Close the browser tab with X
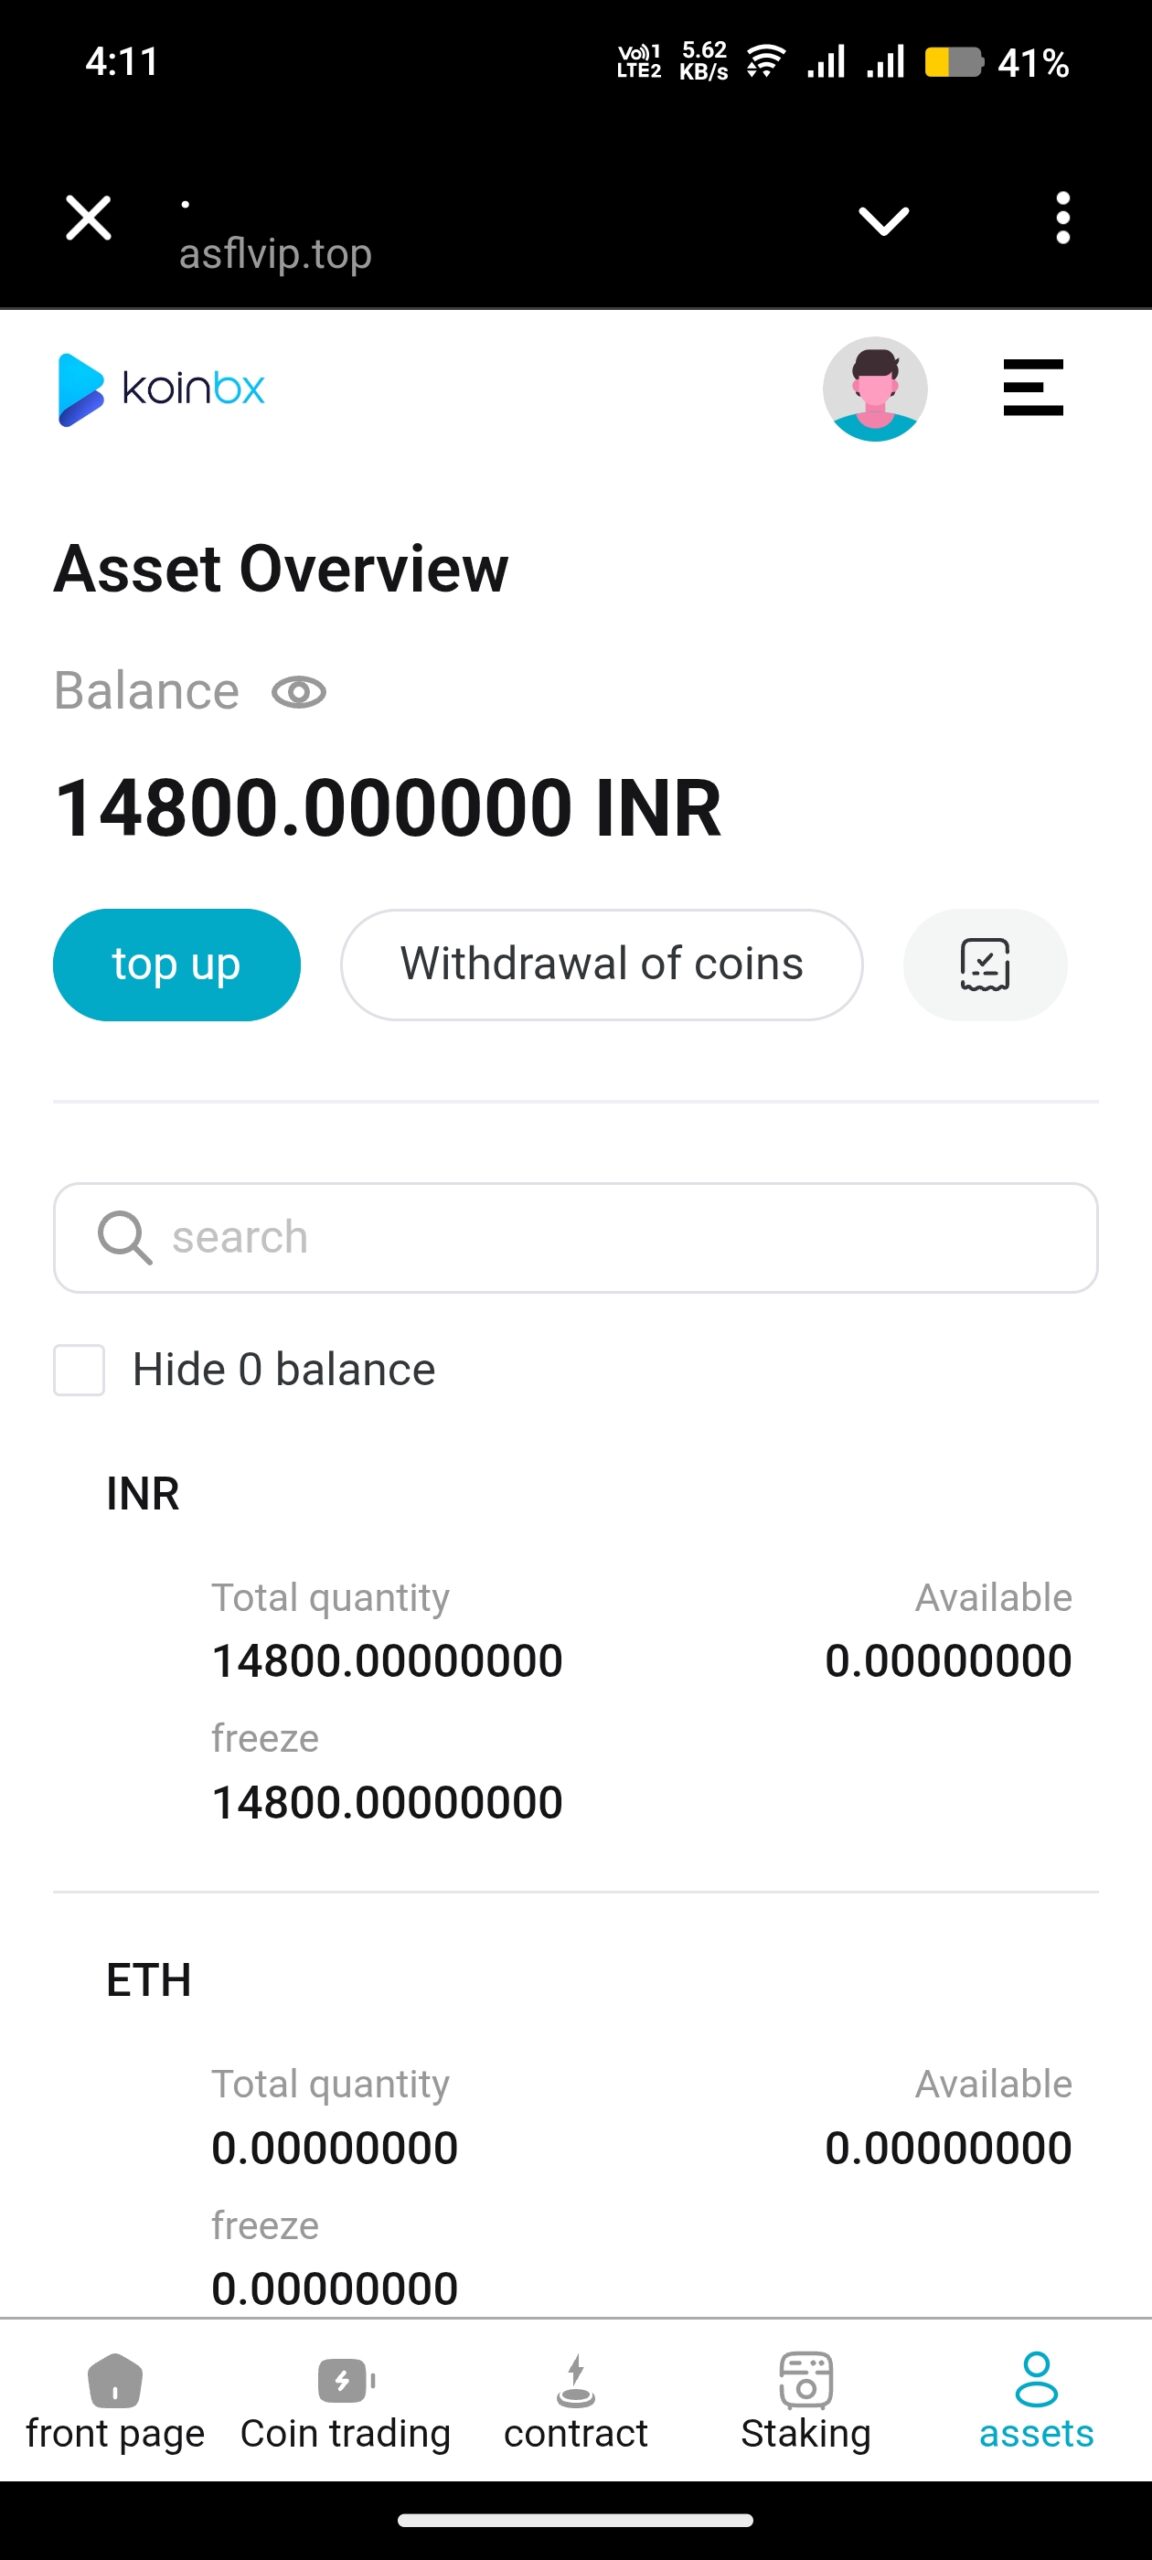This screenshot has width=1152, height=2560. pos(88,218)
